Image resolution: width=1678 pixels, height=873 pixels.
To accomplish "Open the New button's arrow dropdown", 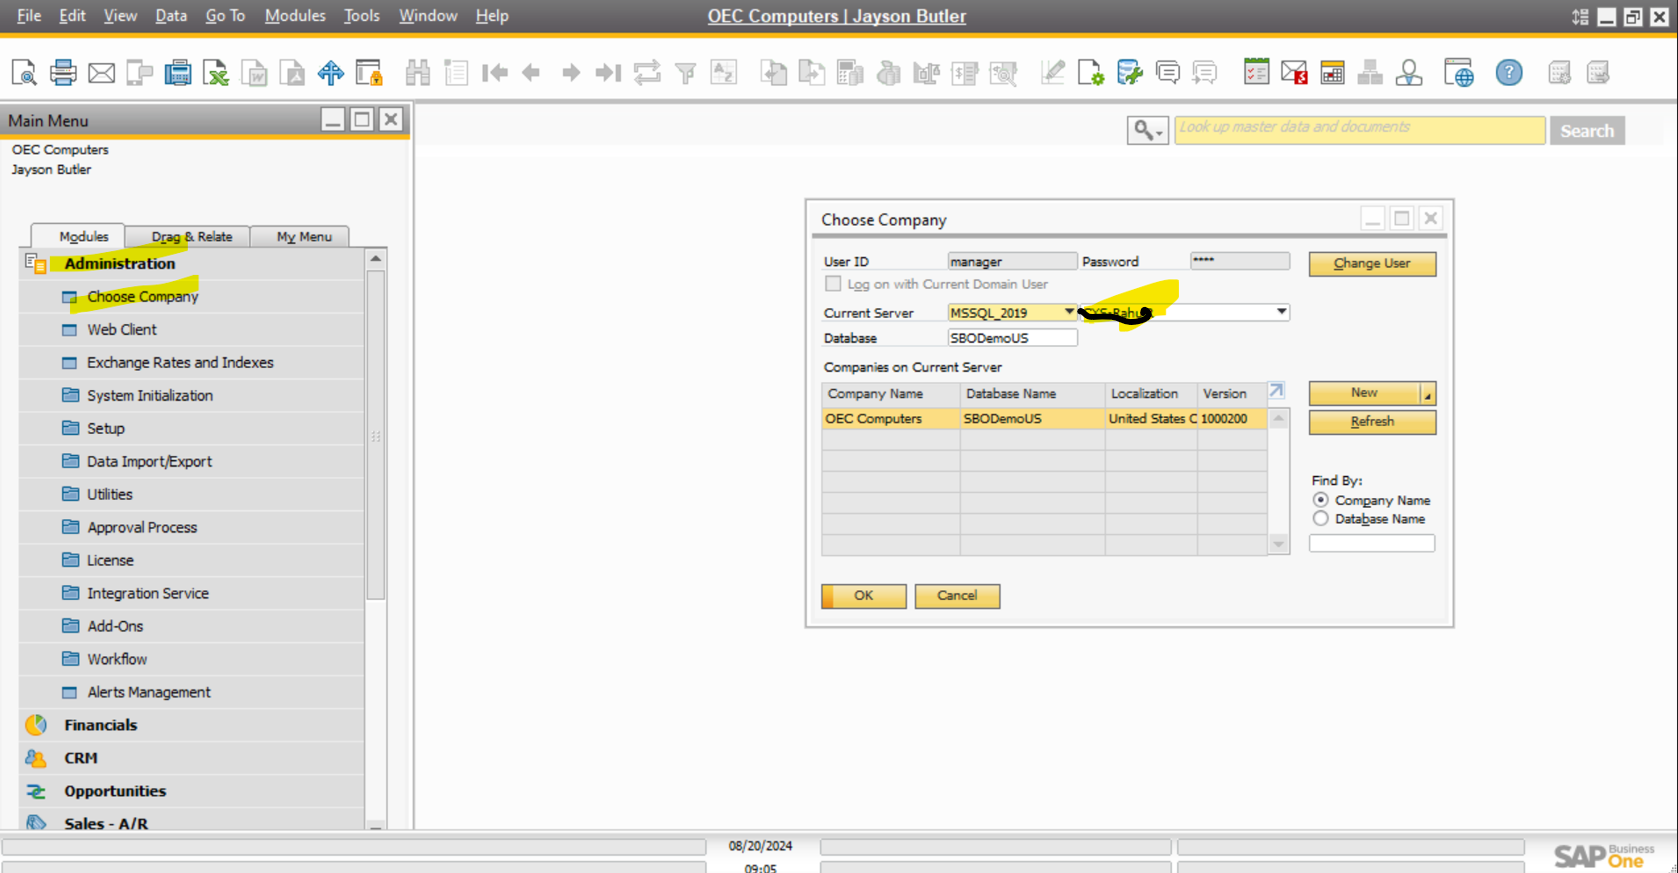I will [x=1428, y=394].
